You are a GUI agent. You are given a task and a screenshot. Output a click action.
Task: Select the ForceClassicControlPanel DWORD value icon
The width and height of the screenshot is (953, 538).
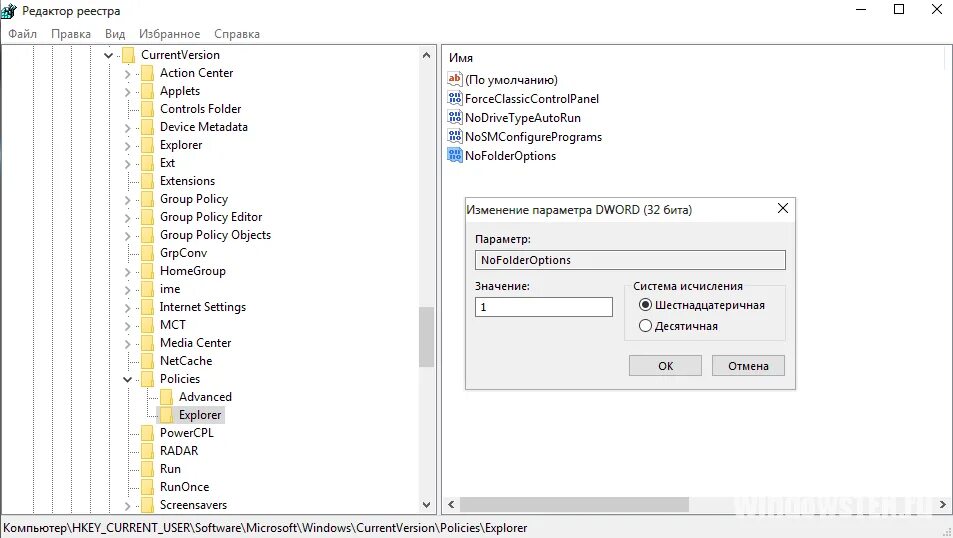(x=455, y=98)
